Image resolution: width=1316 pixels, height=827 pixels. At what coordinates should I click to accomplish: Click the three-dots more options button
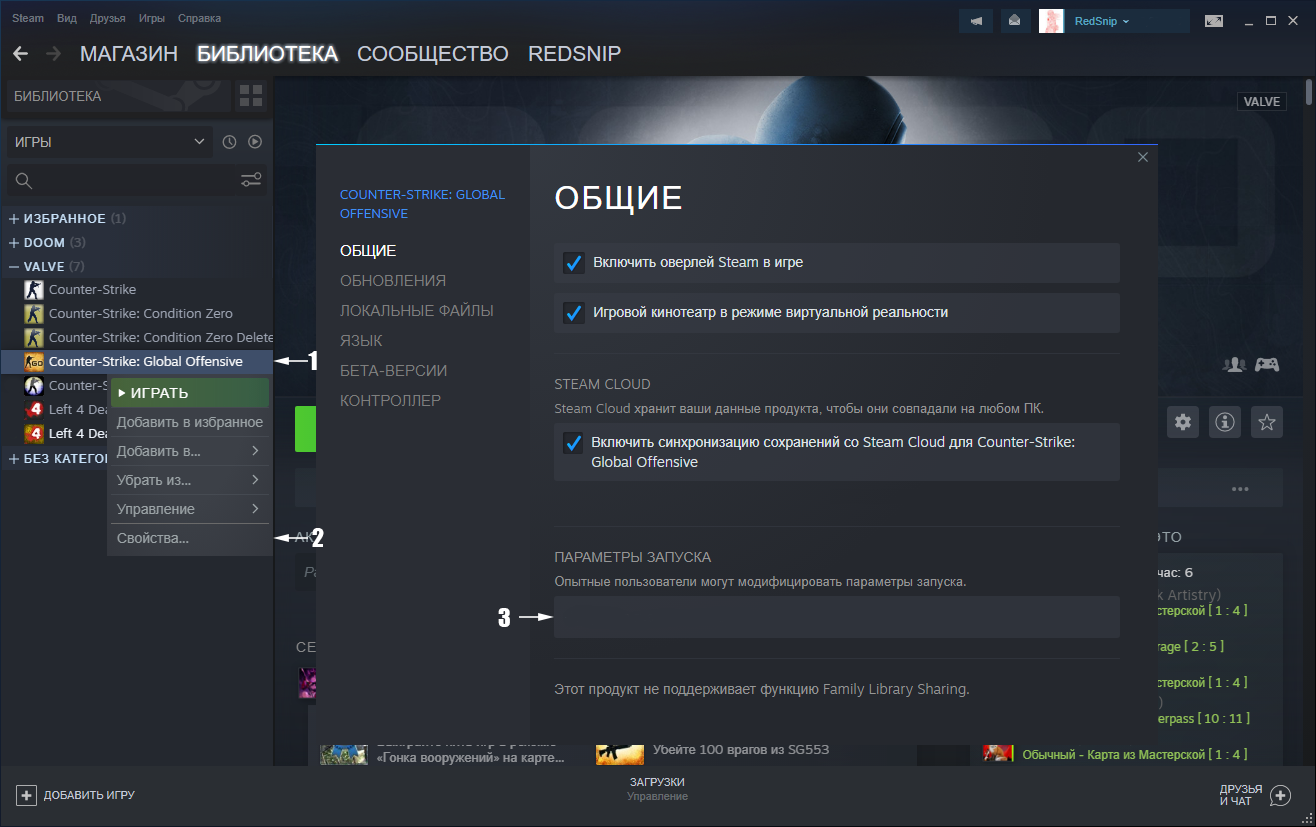pyautogui.click(x=1241, y=489)
